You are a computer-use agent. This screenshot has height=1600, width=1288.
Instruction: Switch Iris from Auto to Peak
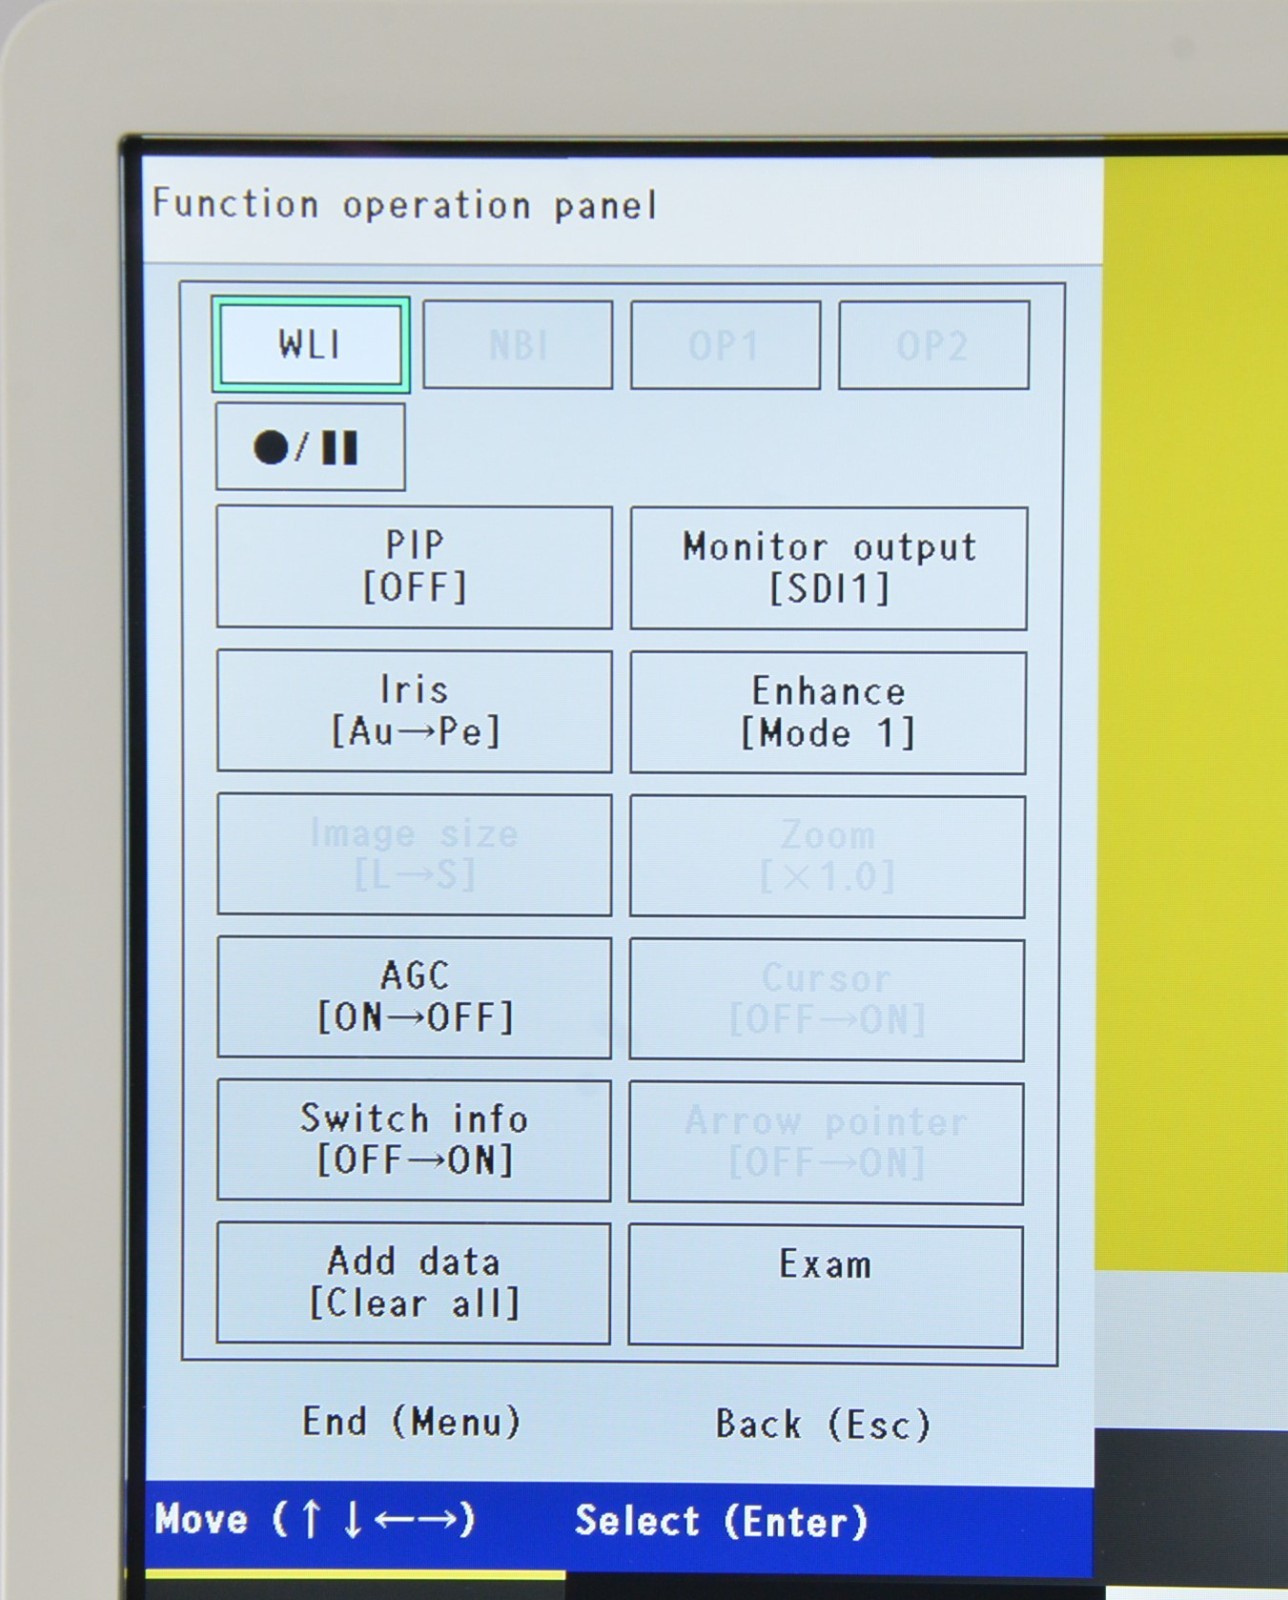[x=414, y=711]
